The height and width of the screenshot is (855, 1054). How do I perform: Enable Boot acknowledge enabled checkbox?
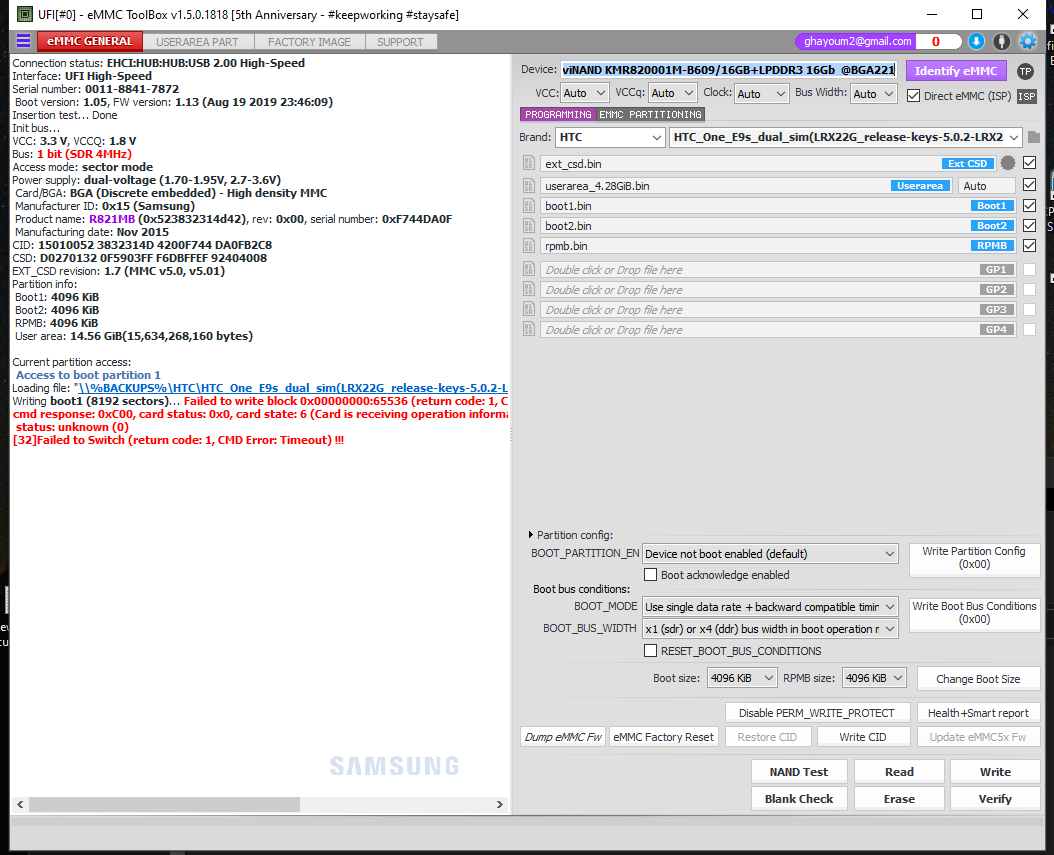pos(651,575)
